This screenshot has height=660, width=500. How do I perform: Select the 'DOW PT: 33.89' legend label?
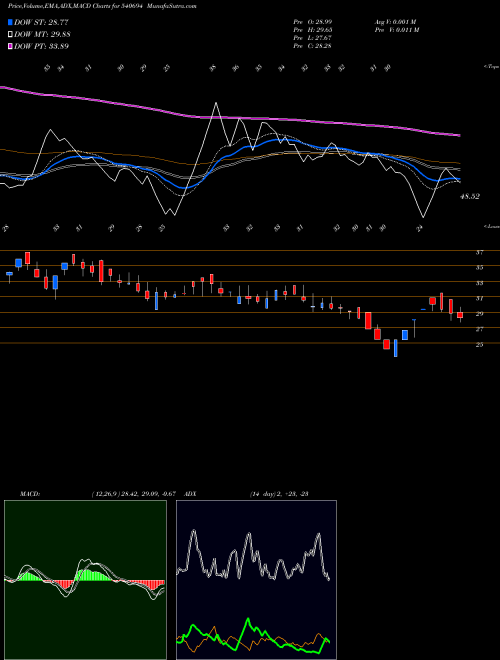[x=41, y=46]
